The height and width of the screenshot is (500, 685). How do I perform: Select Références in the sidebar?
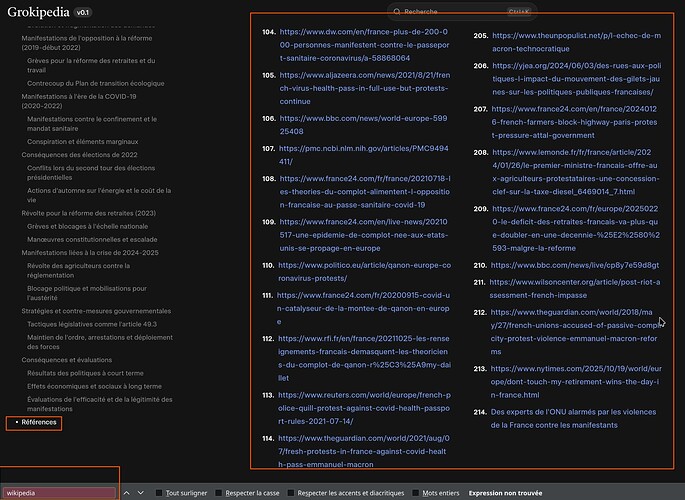point(40,422)
